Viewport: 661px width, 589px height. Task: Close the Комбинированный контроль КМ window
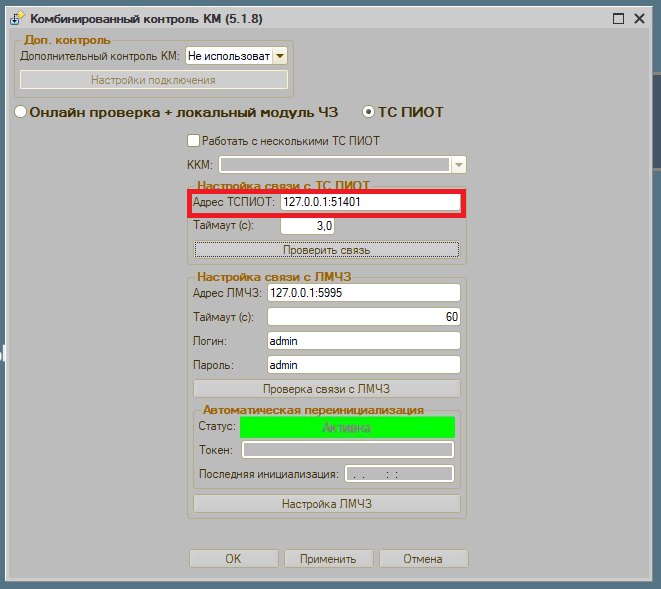coord(640,19)
